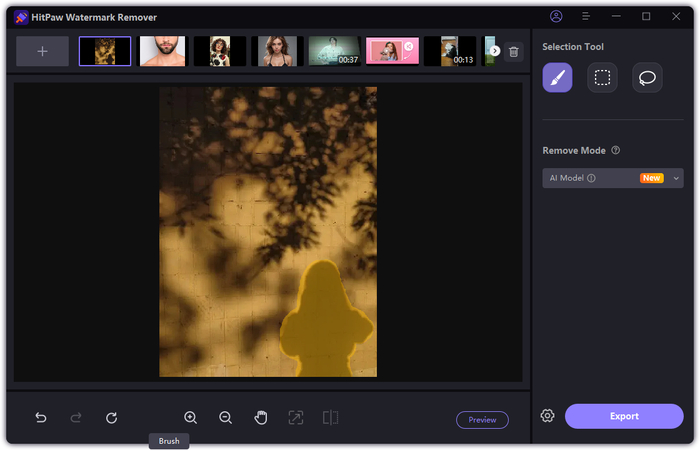Image resolution: width=700 pixels, height=450 pixels.
Task: Open the hamburger menu in title bar
Action: tap(585, 17)
